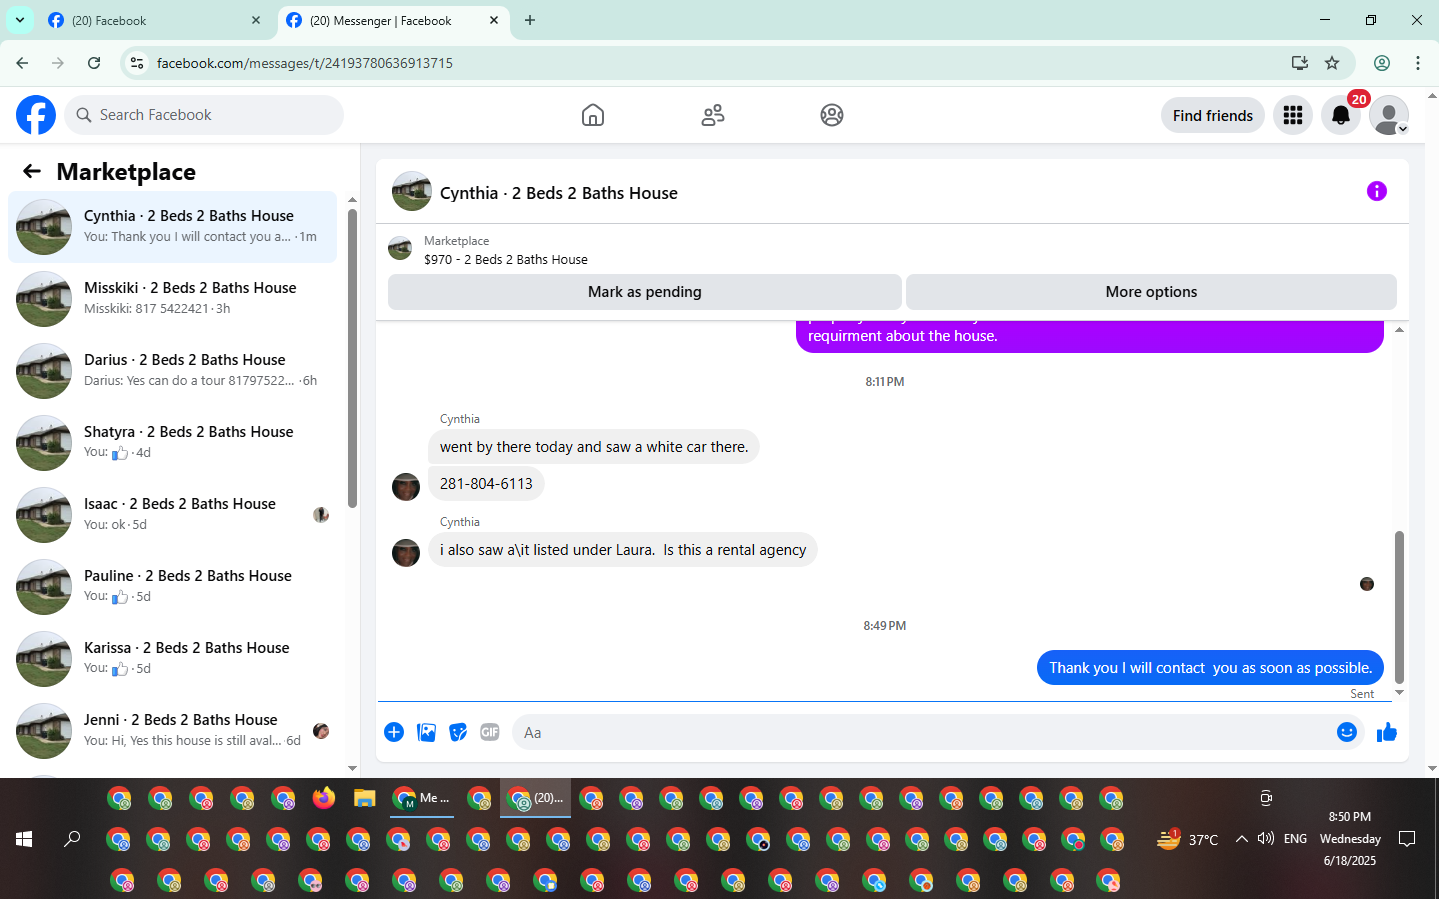1439x899 pixels.
Task: Click the chat messages scrollbar
Action: pos(1399,606)
